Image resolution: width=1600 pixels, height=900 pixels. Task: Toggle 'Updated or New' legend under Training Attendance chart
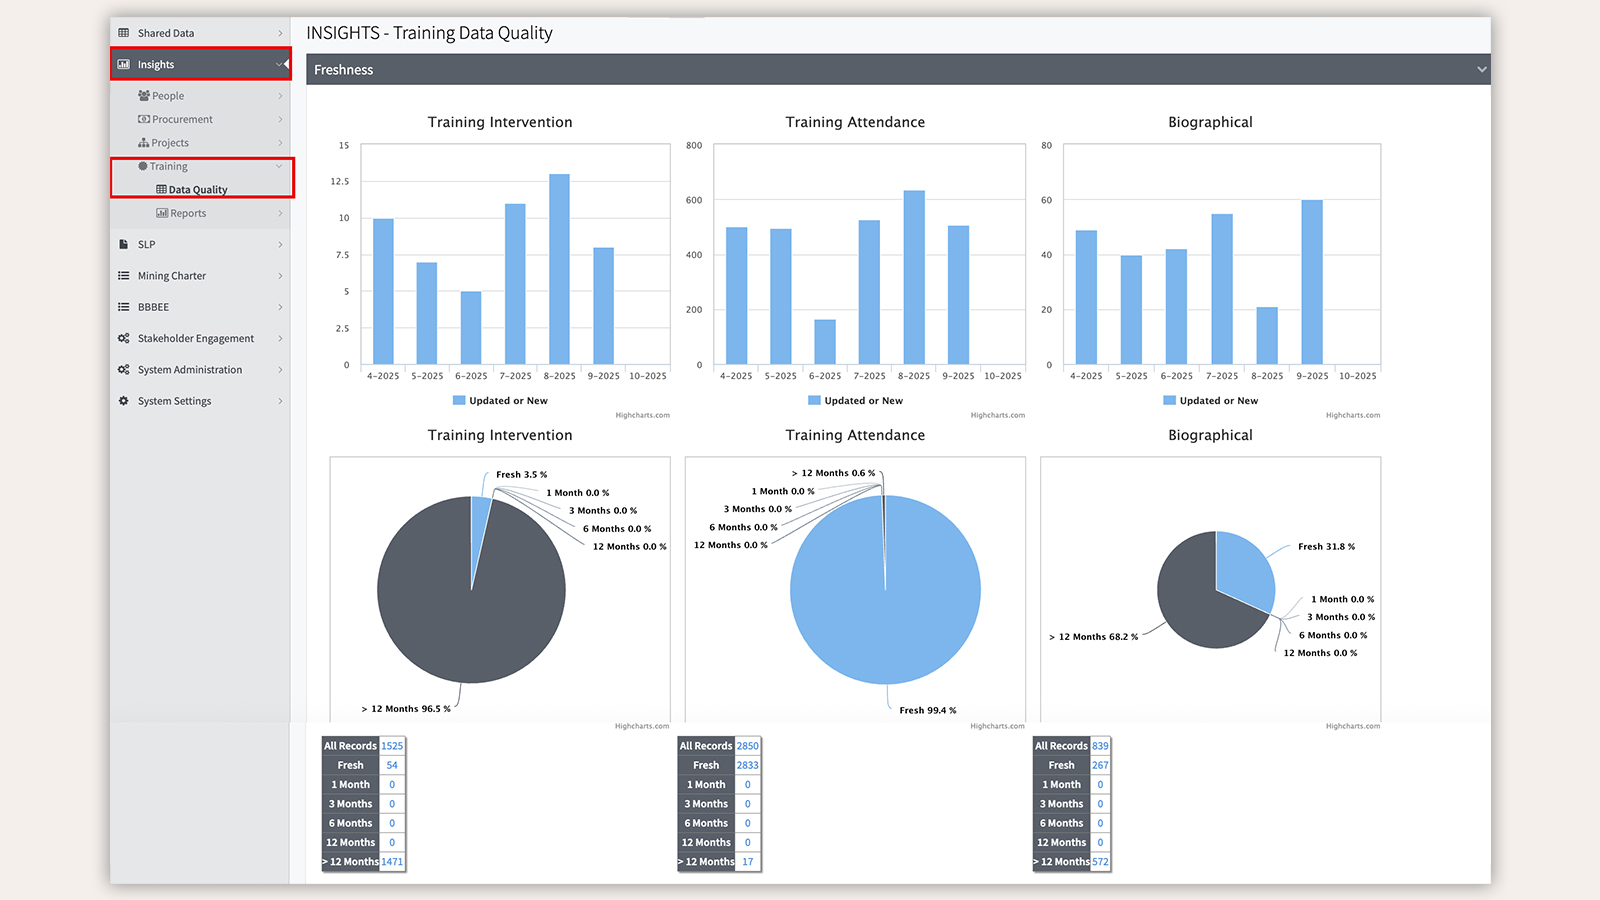pos(855,401)
